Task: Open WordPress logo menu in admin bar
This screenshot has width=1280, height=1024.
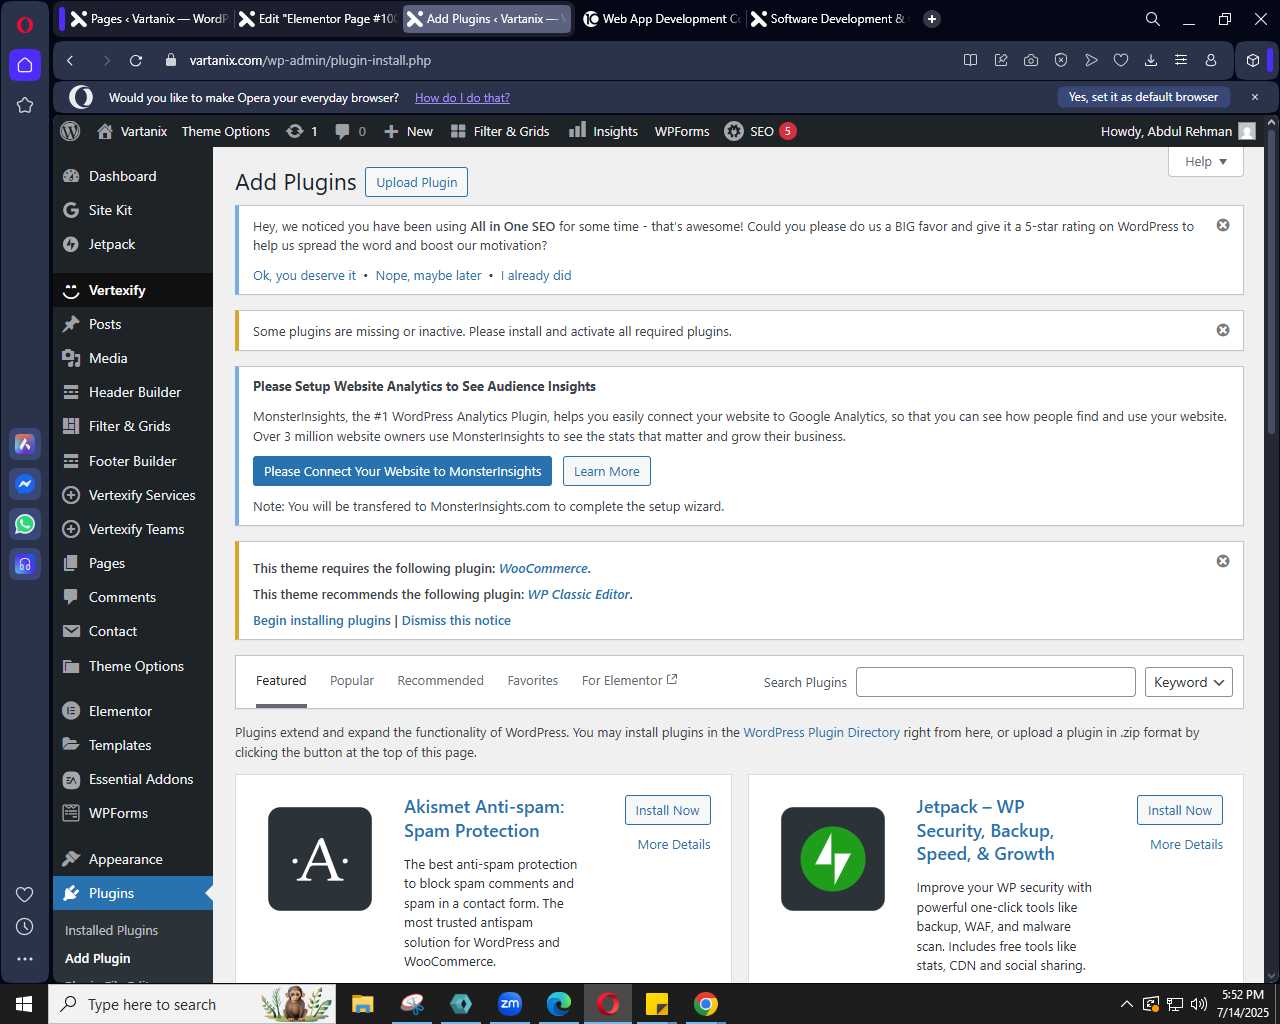Action: pos(70,131)
